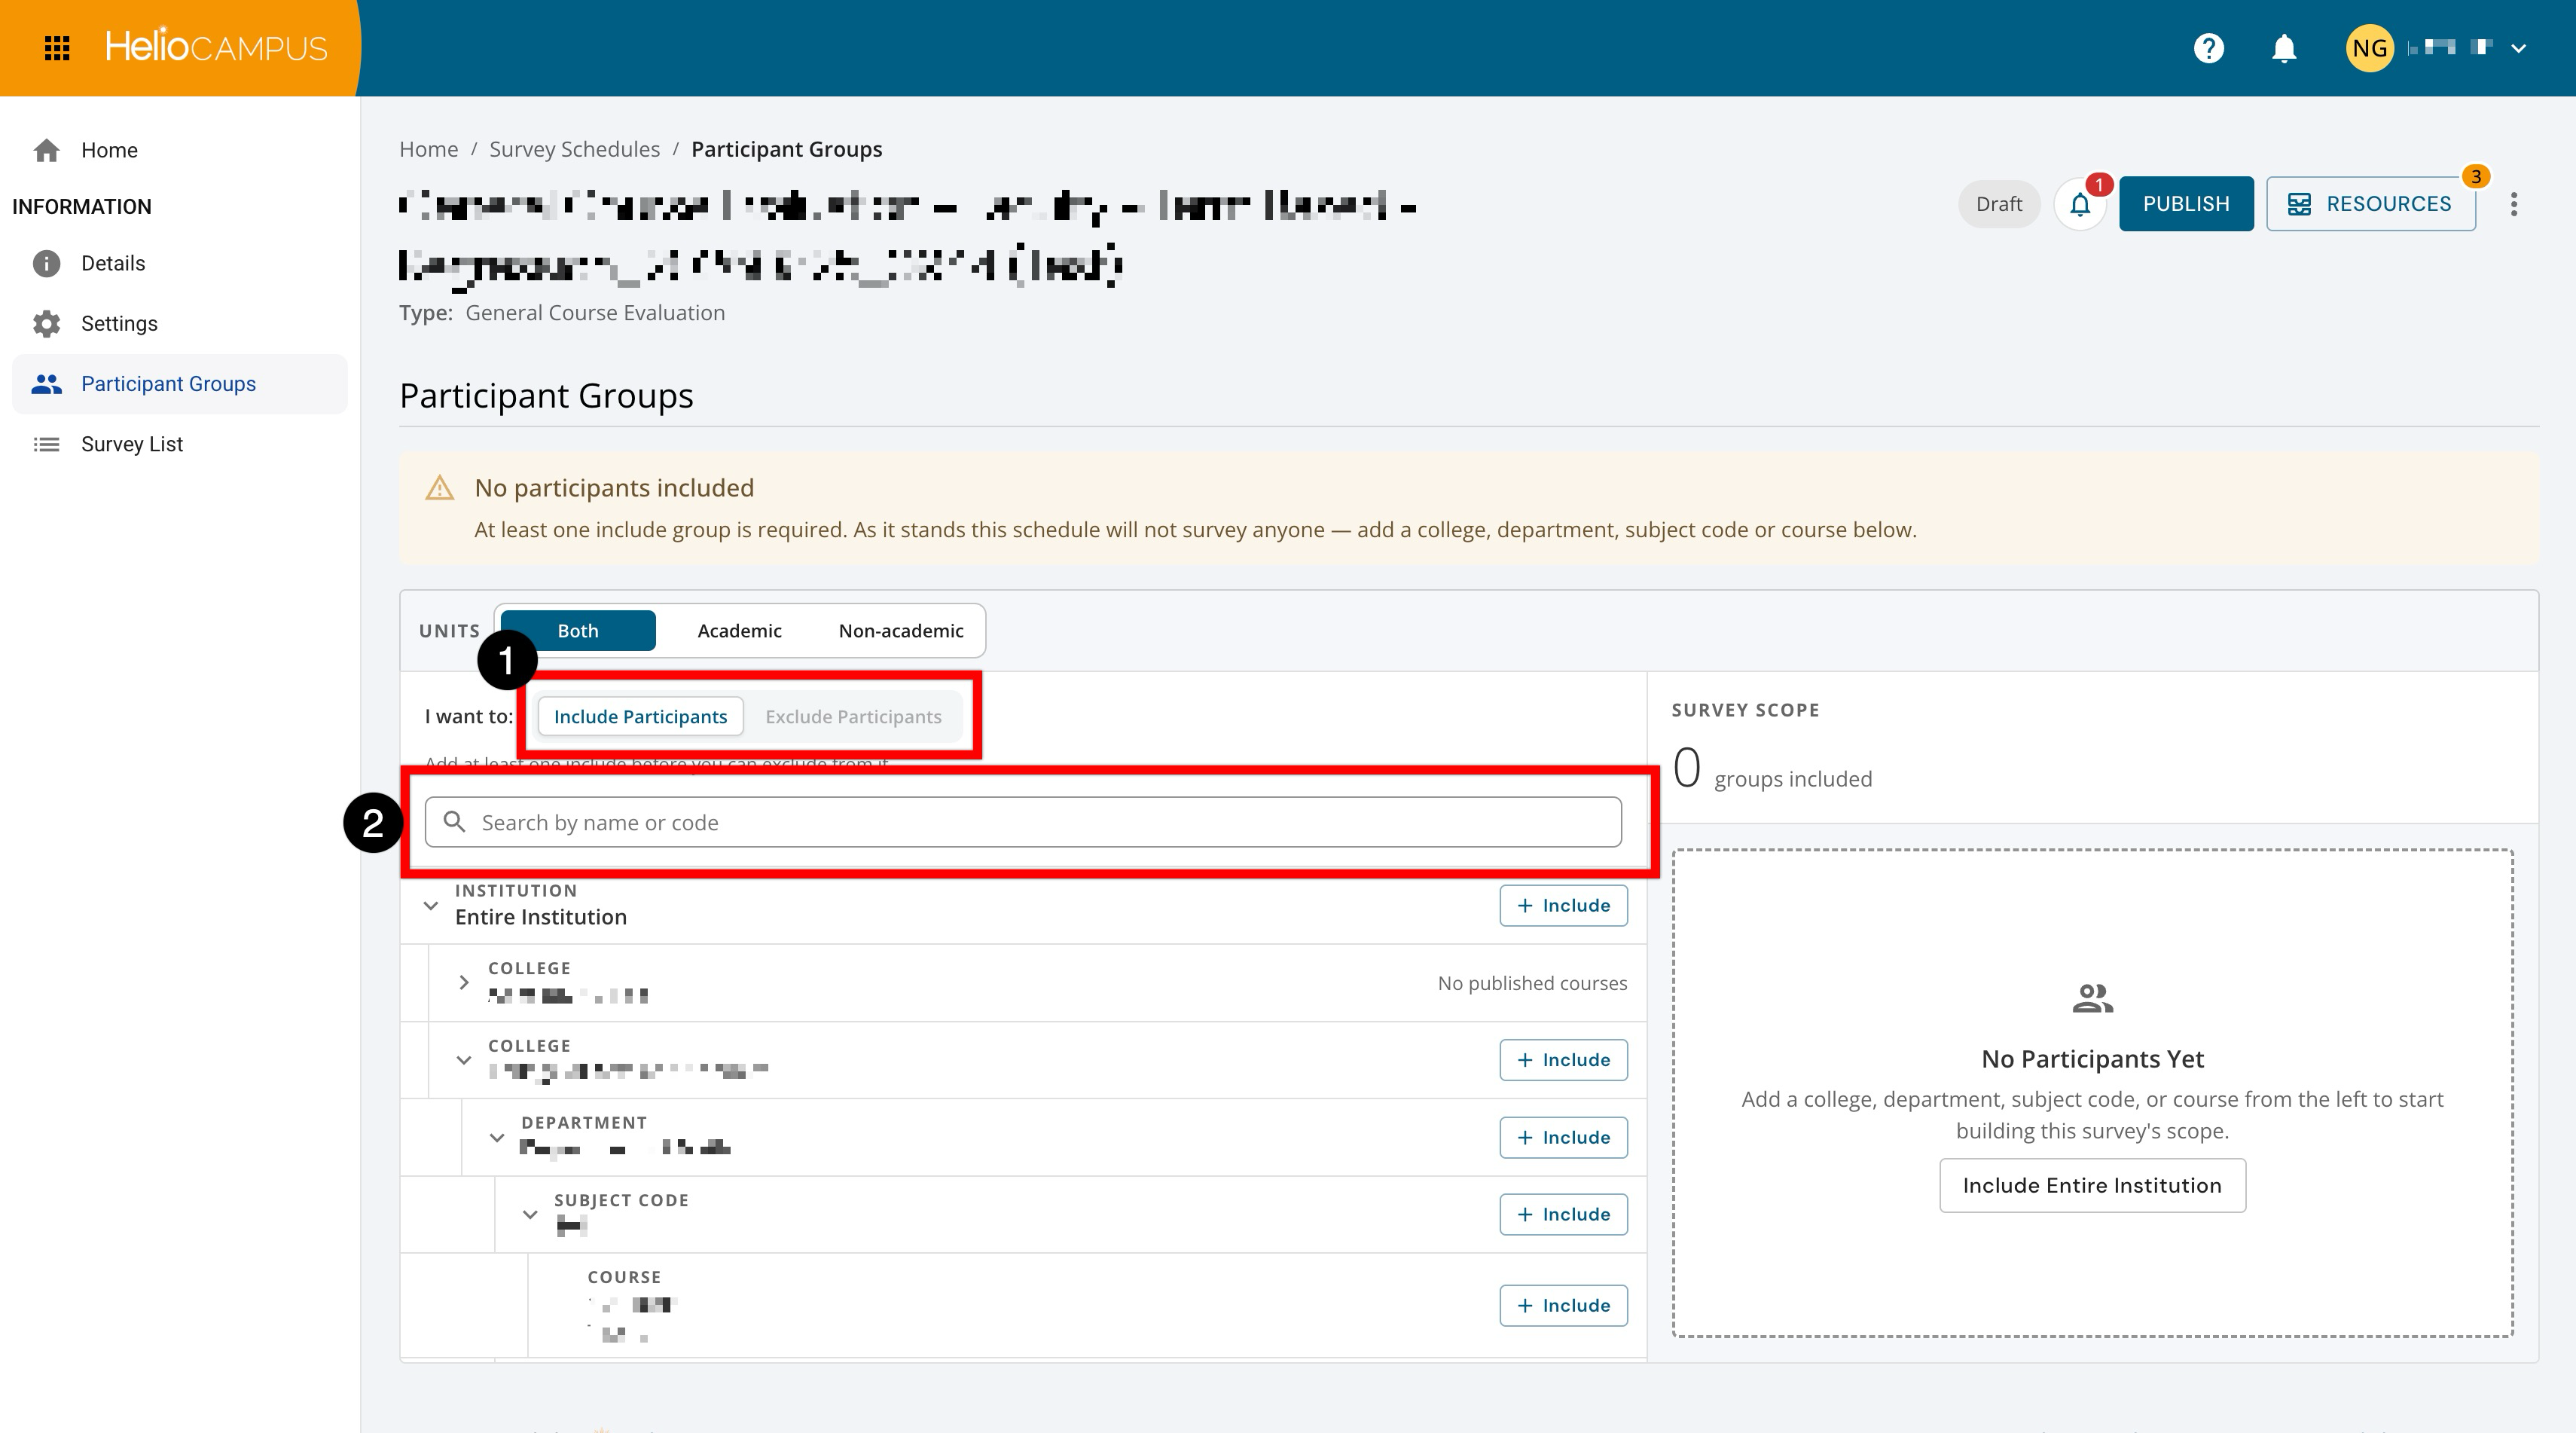Include the Course row
The image size is (2576, 1433).
click(x=1563, y=1305)
